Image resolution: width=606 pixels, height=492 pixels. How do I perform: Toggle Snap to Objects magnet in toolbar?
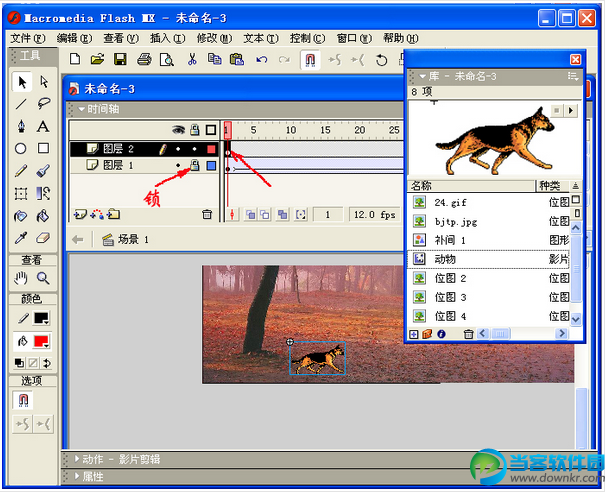tap(310, 60)
